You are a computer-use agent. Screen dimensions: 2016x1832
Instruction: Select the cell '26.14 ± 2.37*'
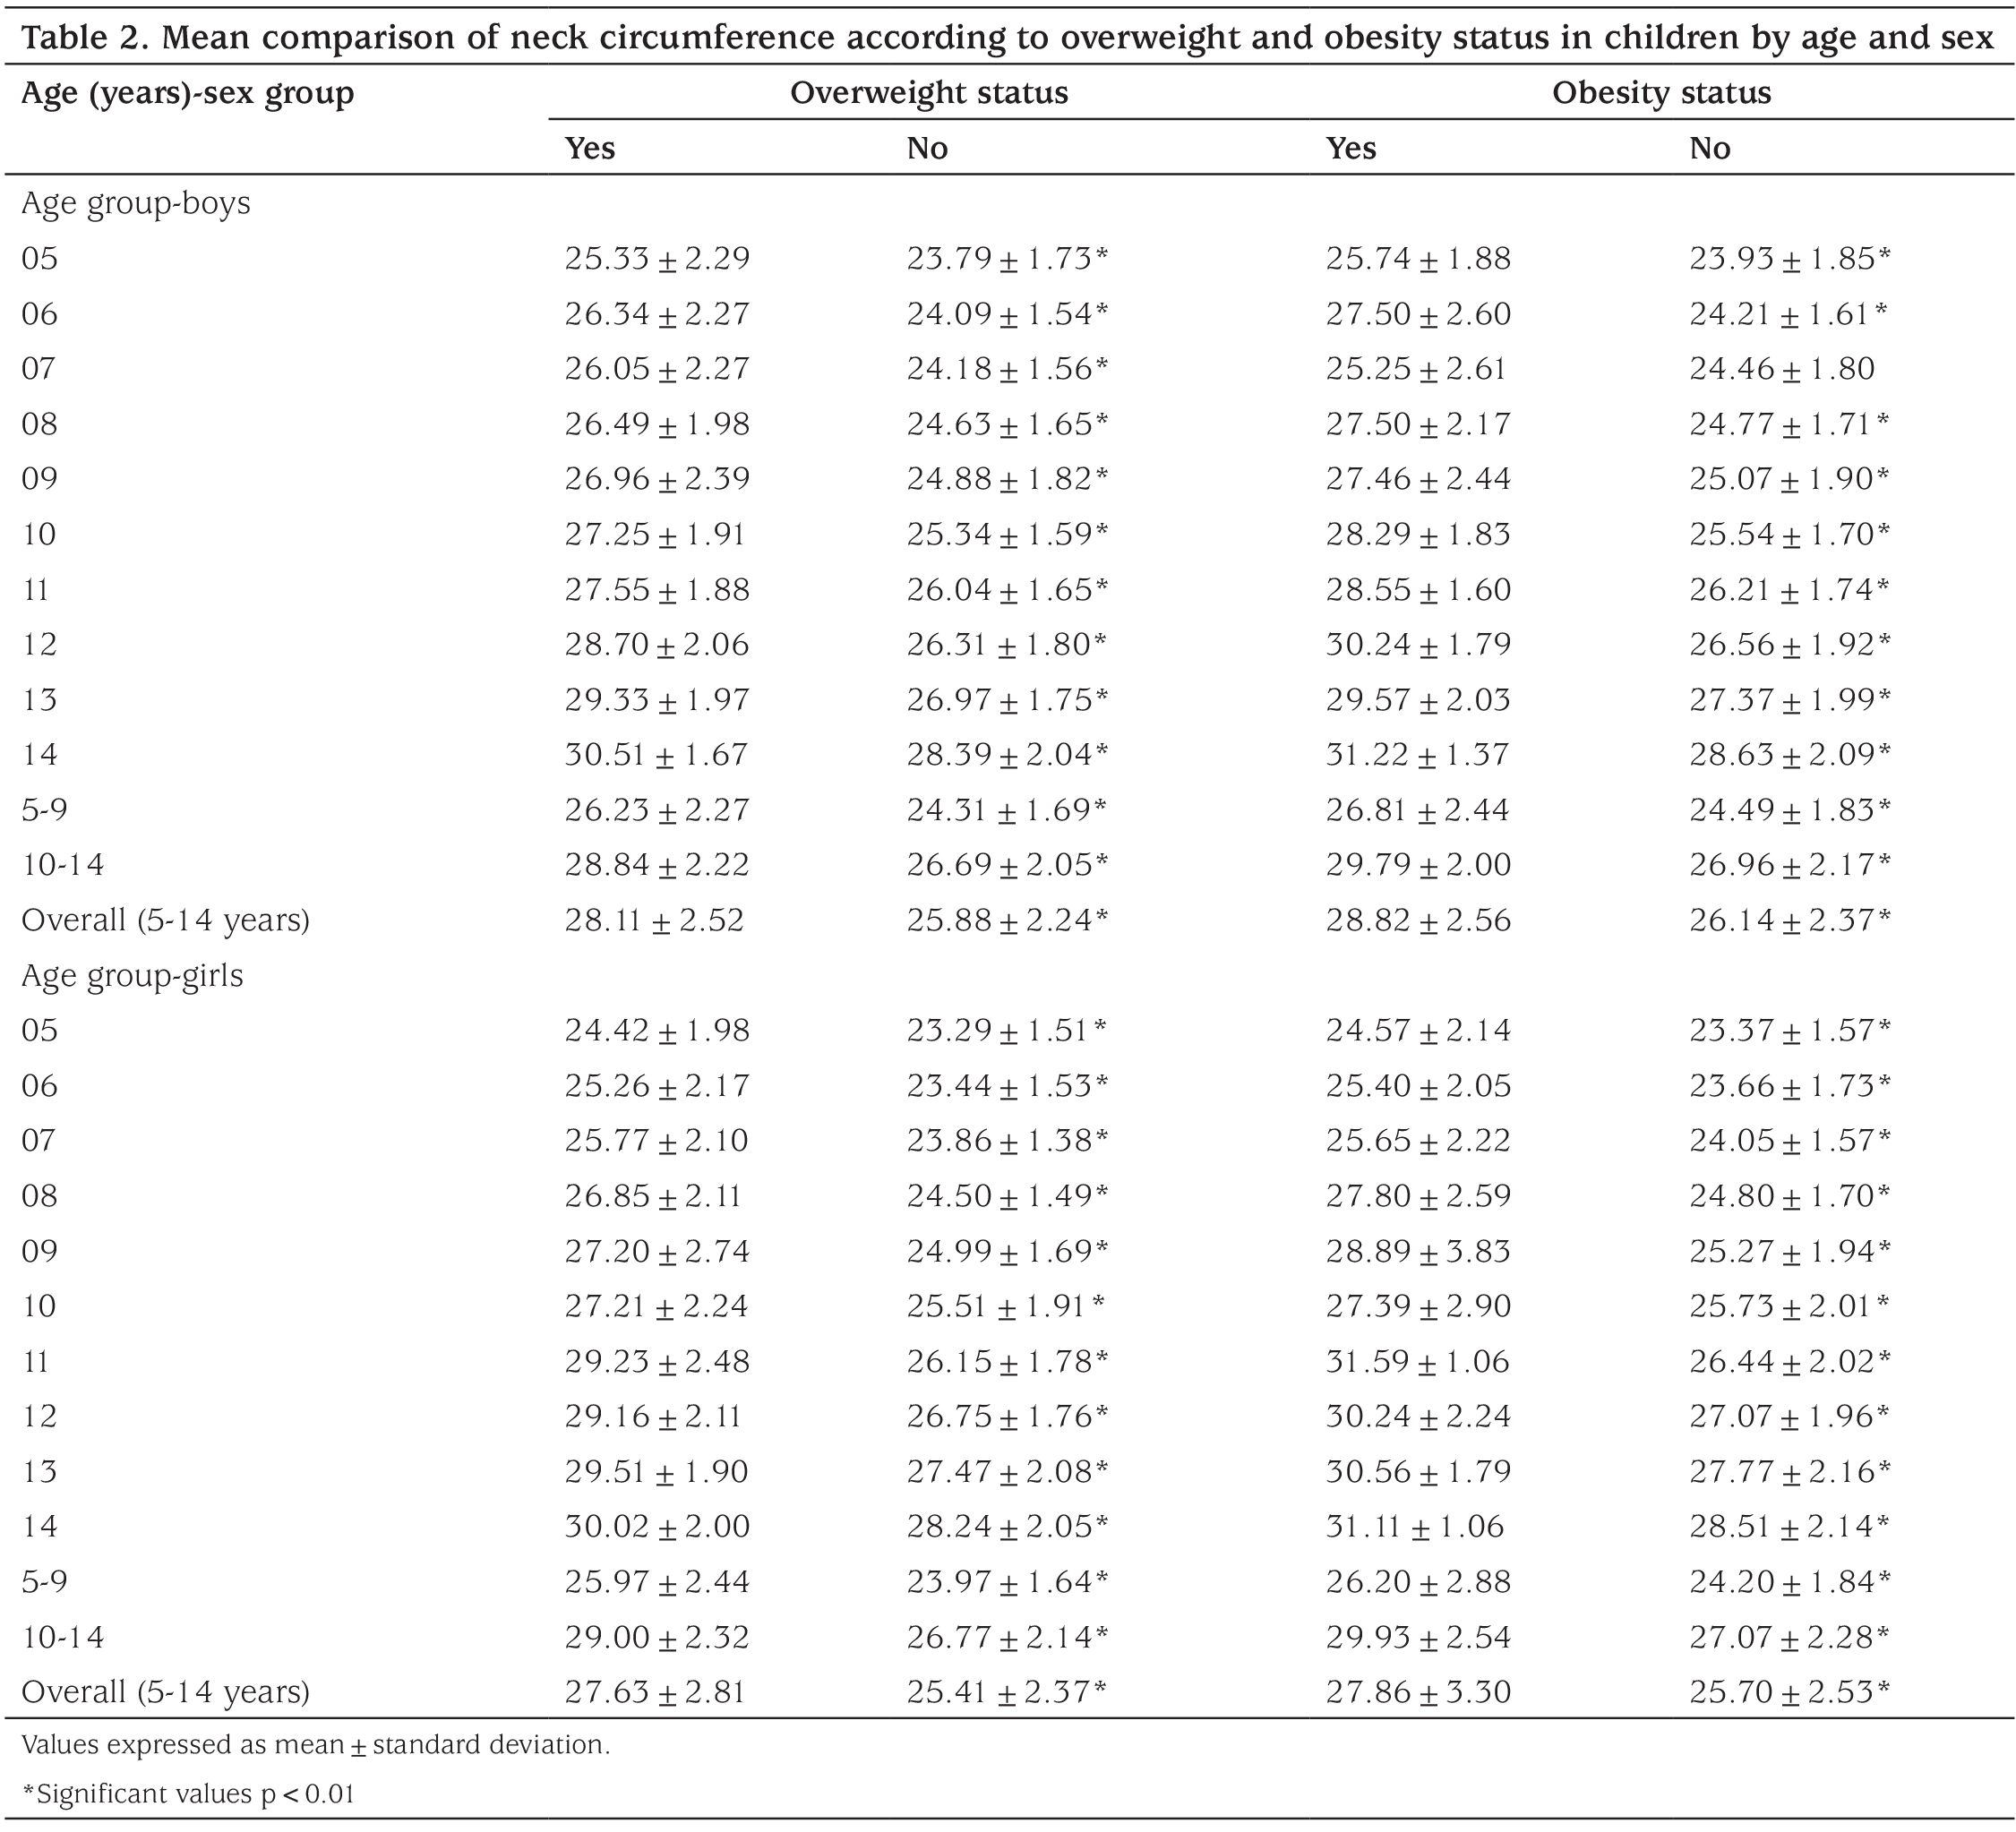coord(1790,920)
